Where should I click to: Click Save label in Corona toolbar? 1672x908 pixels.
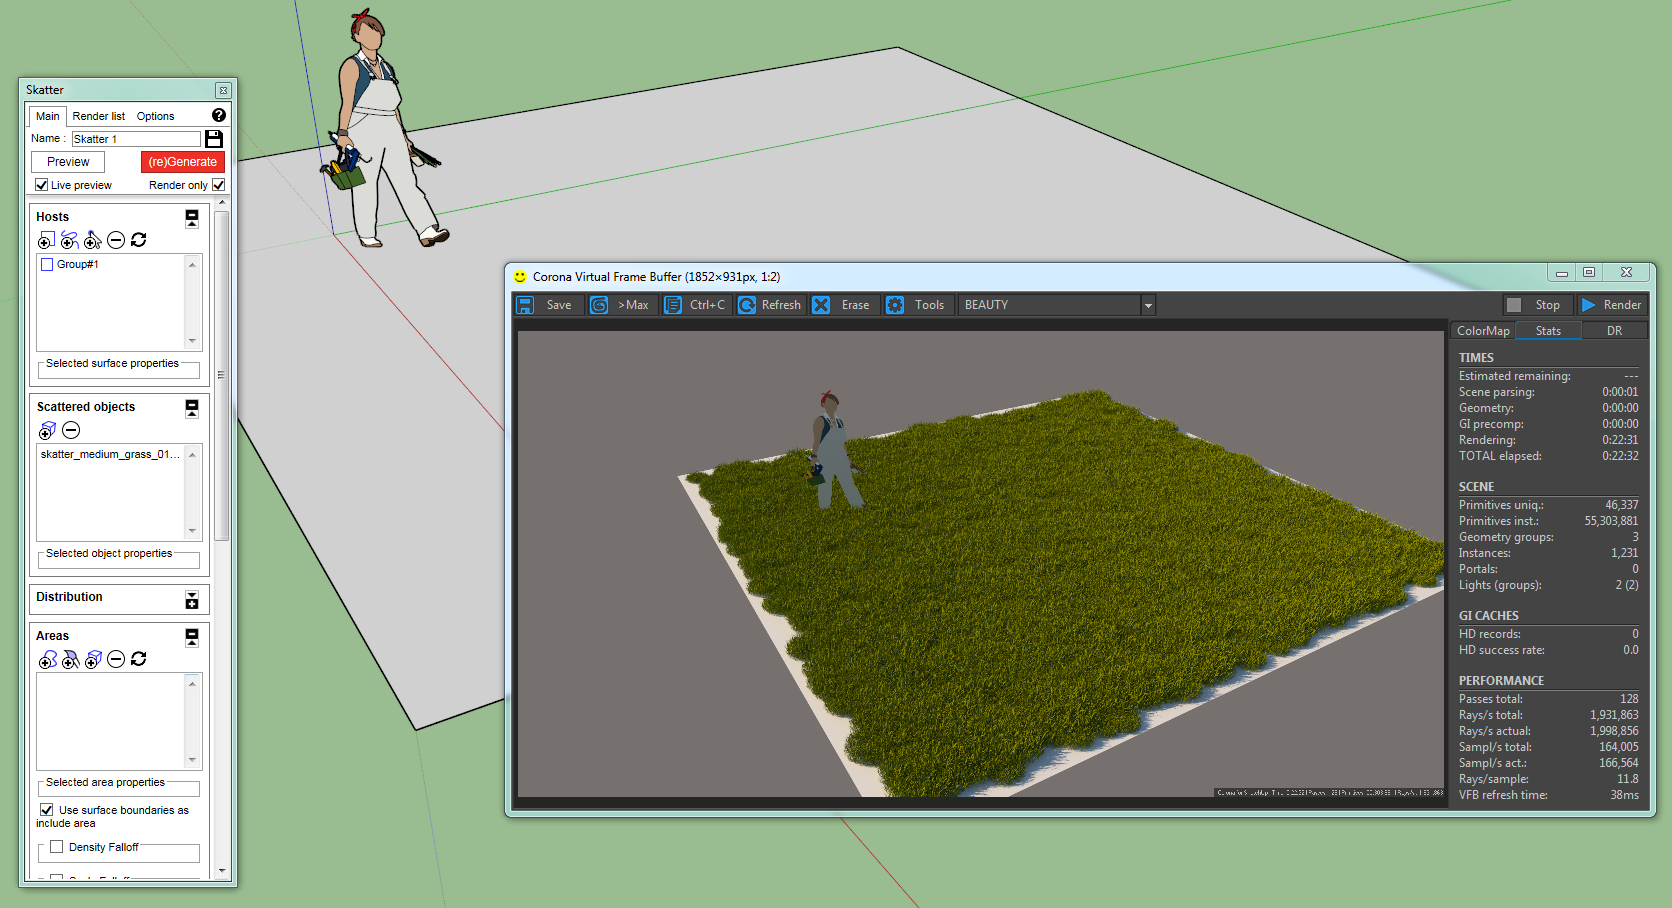click(559, 305)
